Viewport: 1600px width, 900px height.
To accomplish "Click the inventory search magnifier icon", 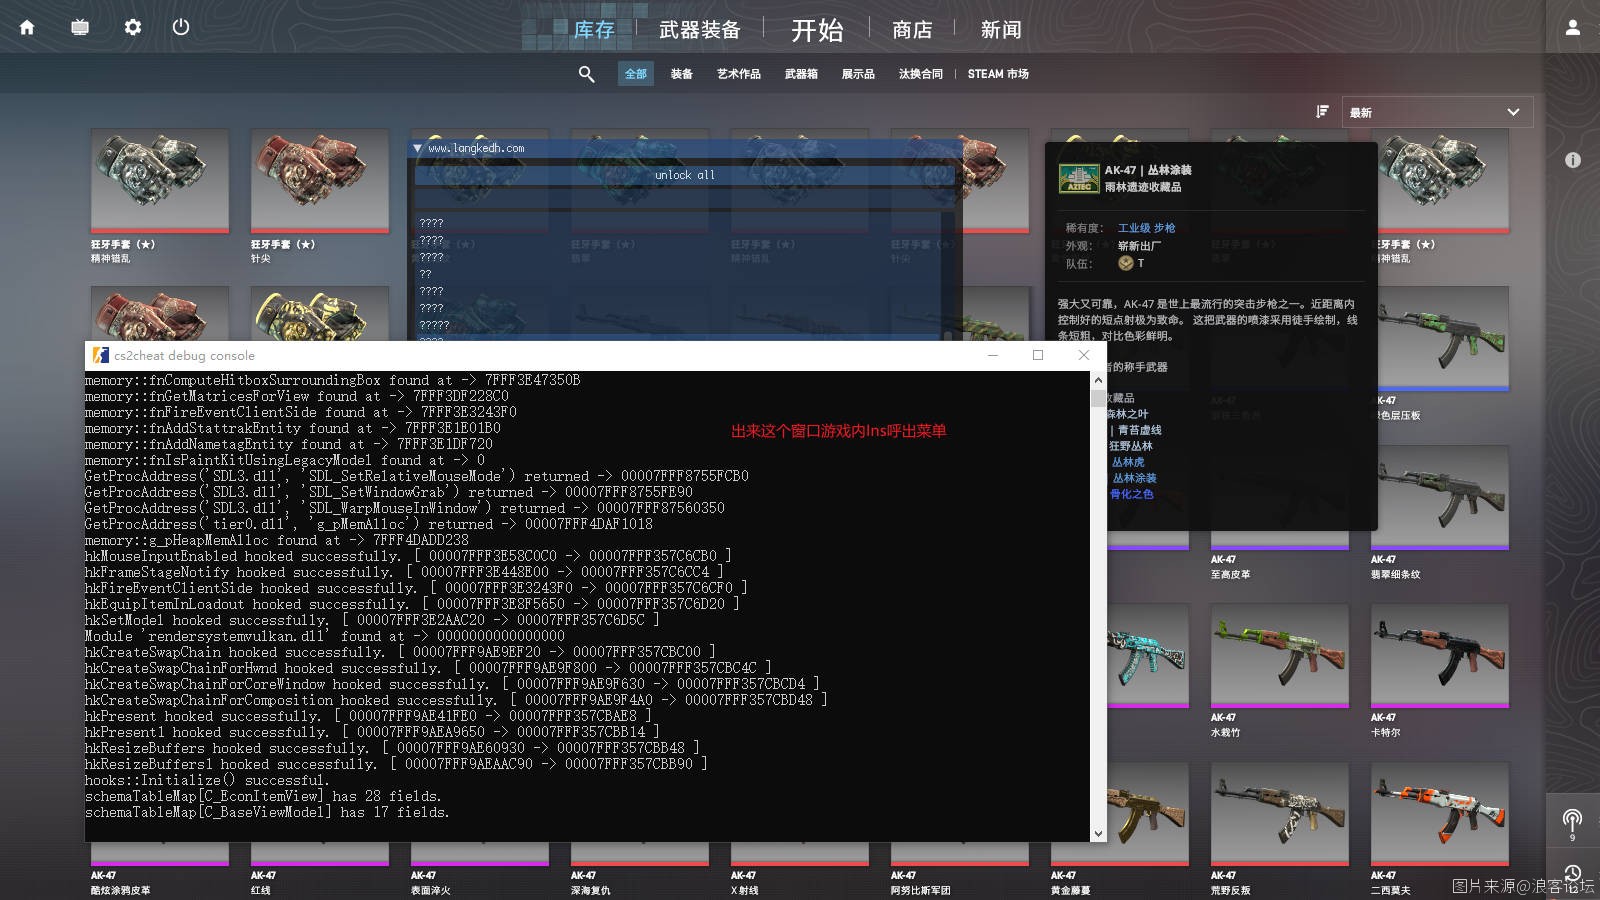I will pos(586,74).
